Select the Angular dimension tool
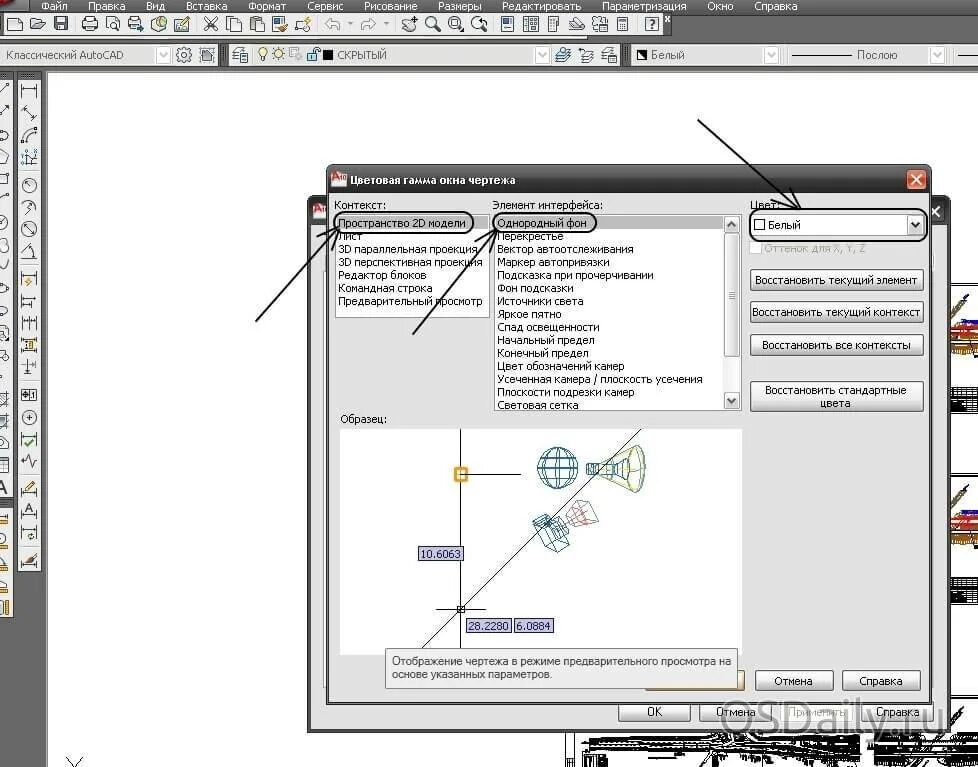Image resolution: width=978 pixels, height=767 pixels. tap(29, 251)
